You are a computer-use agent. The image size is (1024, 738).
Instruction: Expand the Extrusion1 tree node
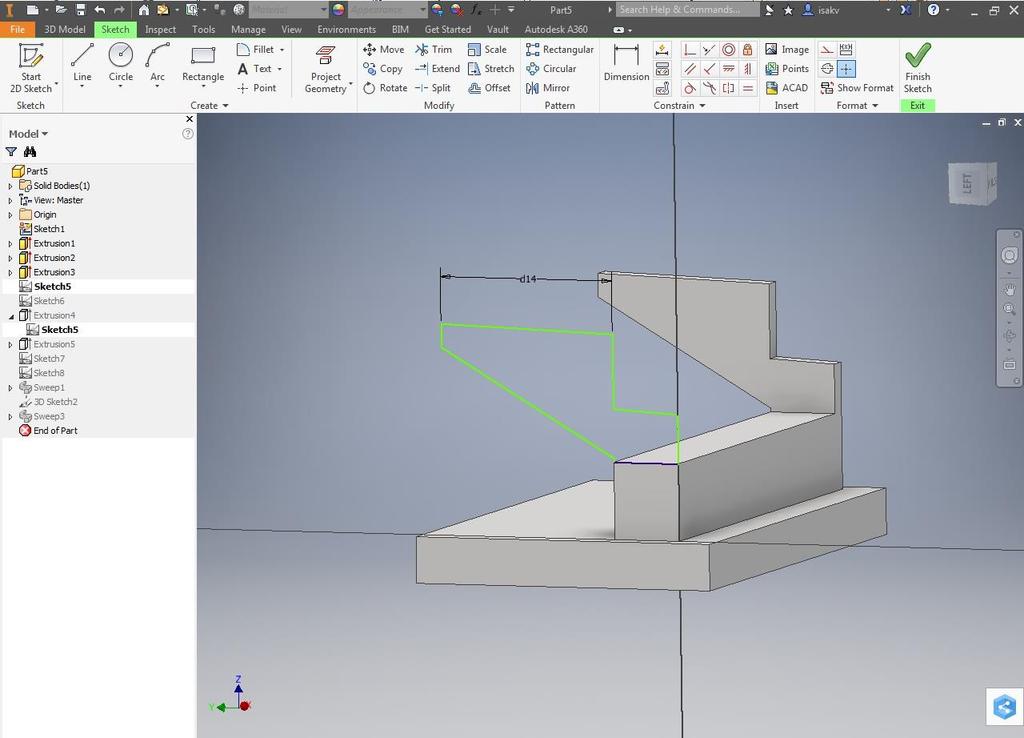click(10, 244)
